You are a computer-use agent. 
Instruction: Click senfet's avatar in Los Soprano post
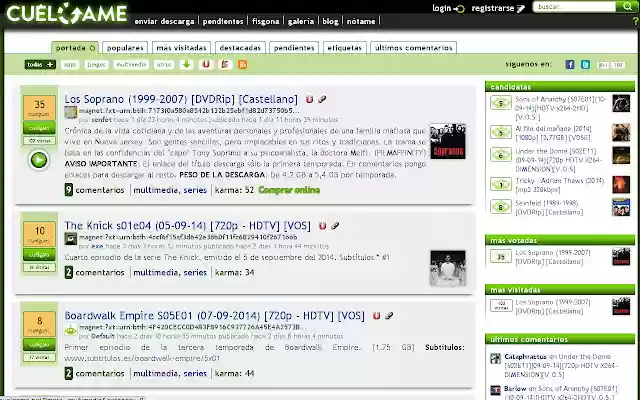(71, 112)
